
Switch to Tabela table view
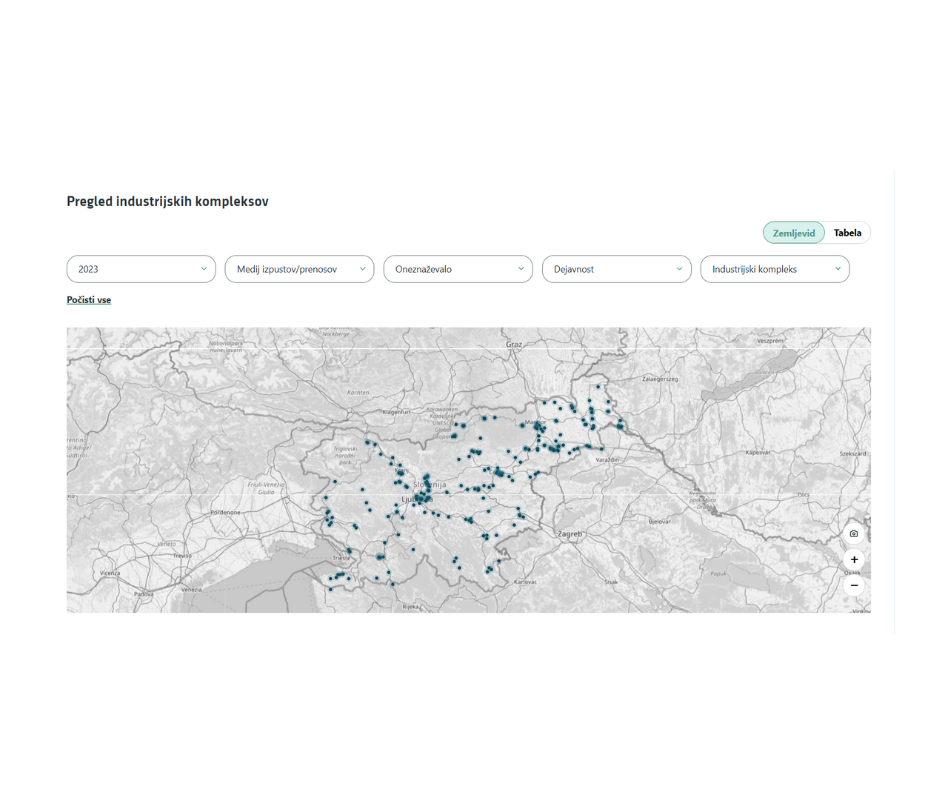point(847,233)
